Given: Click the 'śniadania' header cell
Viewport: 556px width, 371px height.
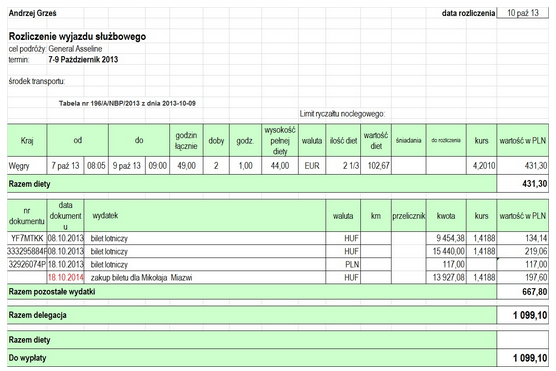Looking at the screenshot, I should 408,140.
